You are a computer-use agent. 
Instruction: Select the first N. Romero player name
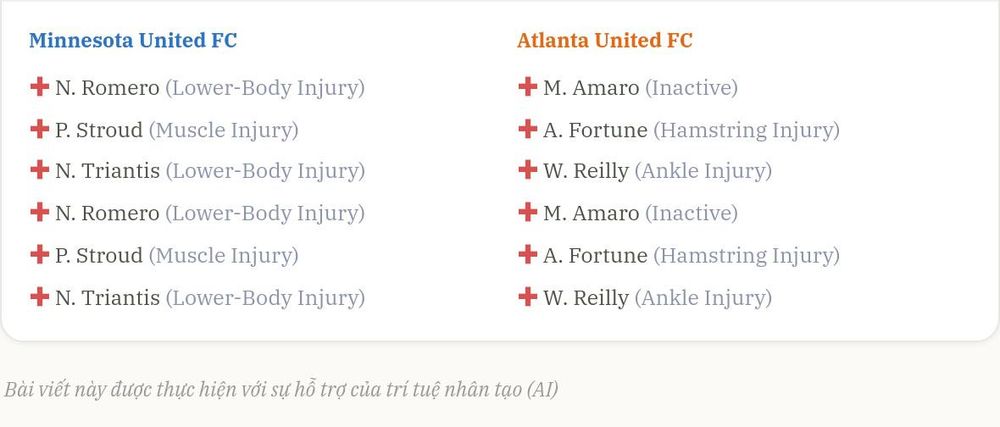107,87
